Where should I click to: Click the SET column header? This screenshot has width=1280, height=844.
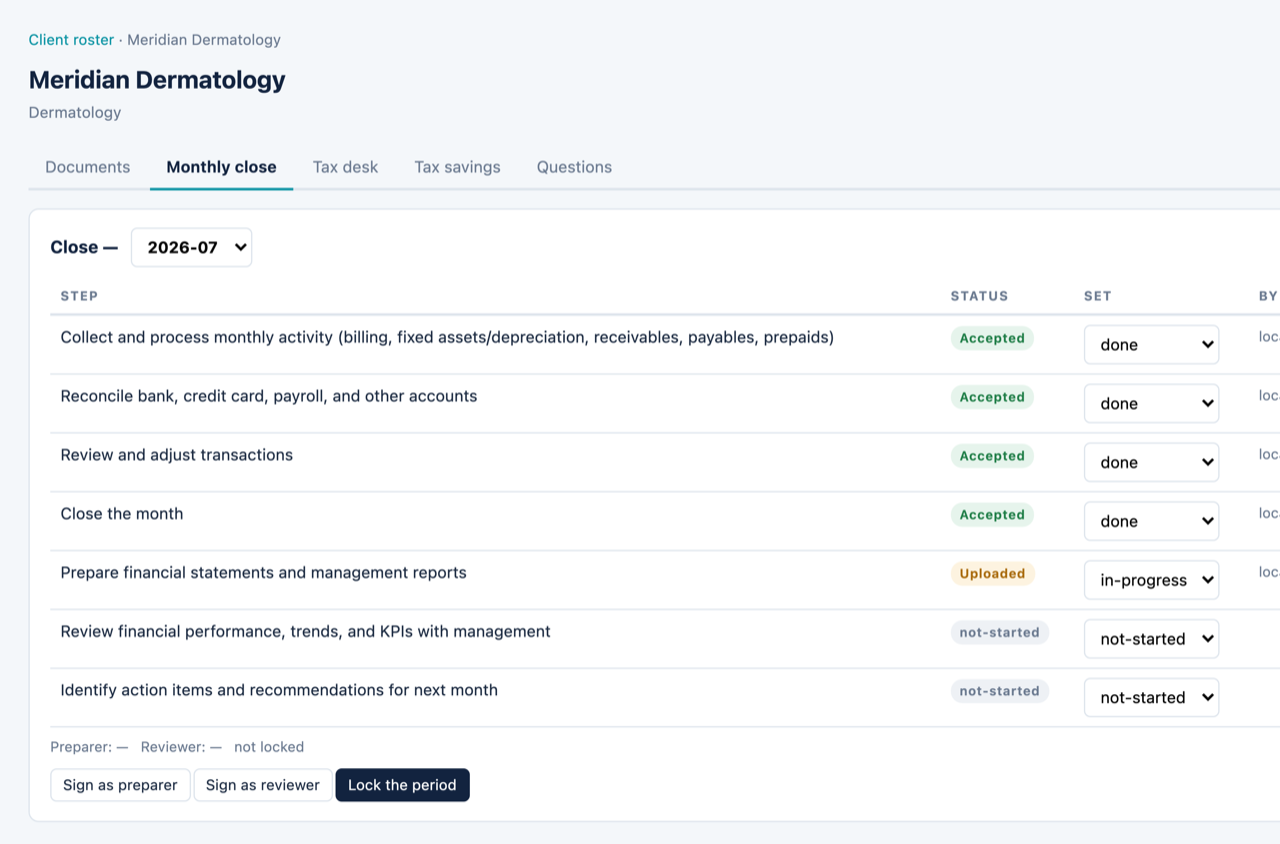coord(1098,296)
